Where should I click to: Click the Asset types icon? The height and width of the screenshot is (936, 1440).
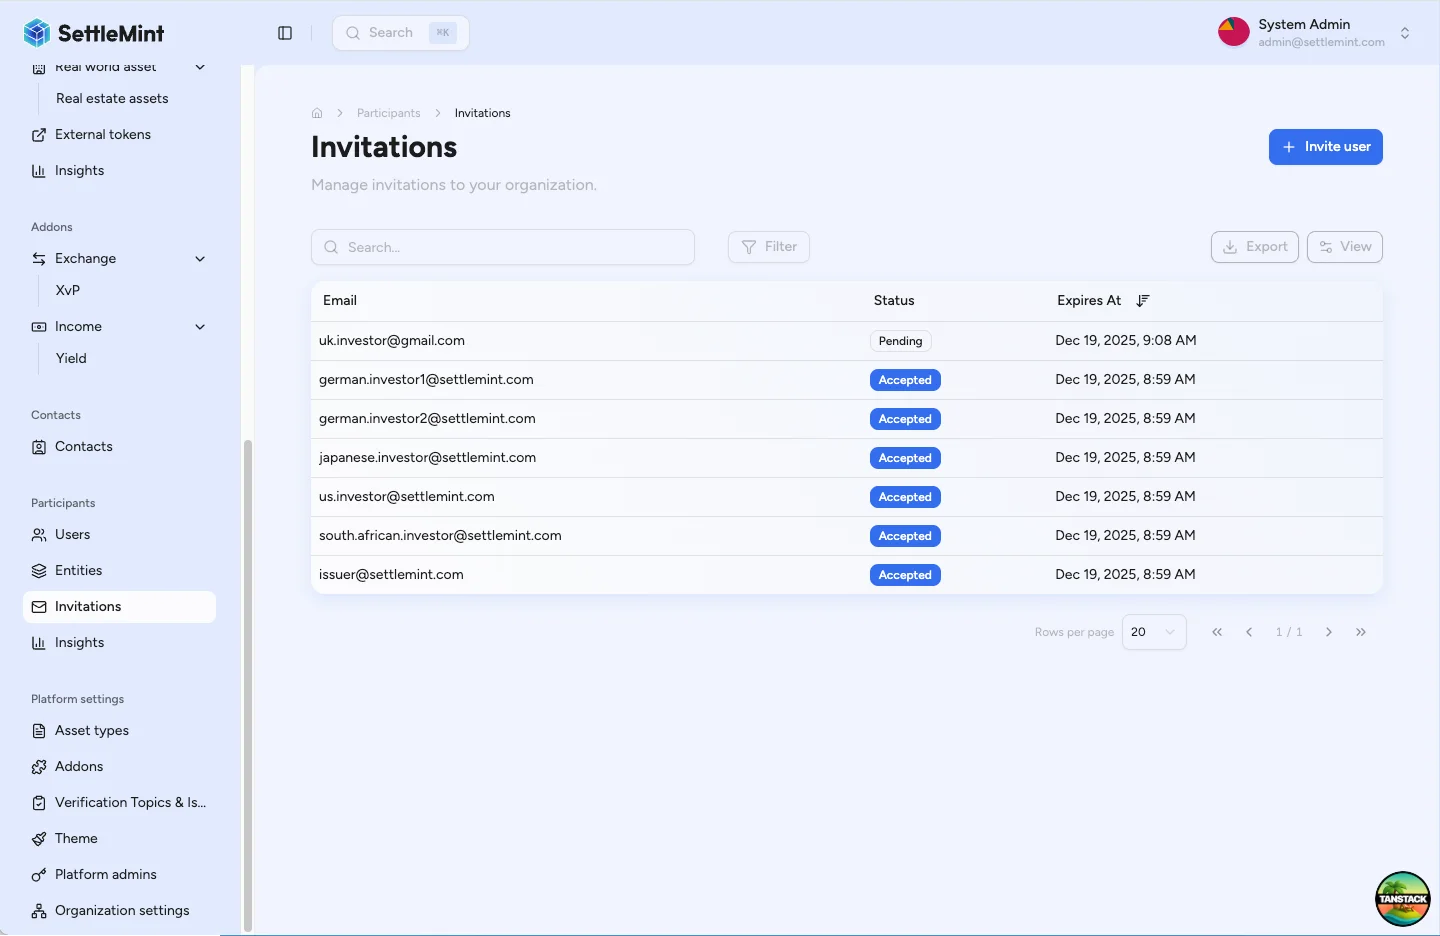pos(39,730)
